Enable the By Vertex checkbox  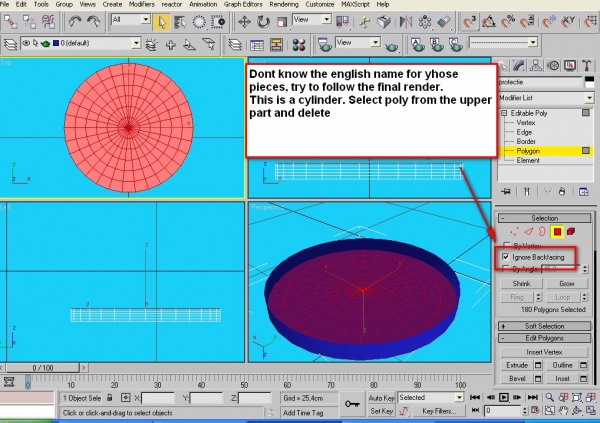click(x=506, y=245)
